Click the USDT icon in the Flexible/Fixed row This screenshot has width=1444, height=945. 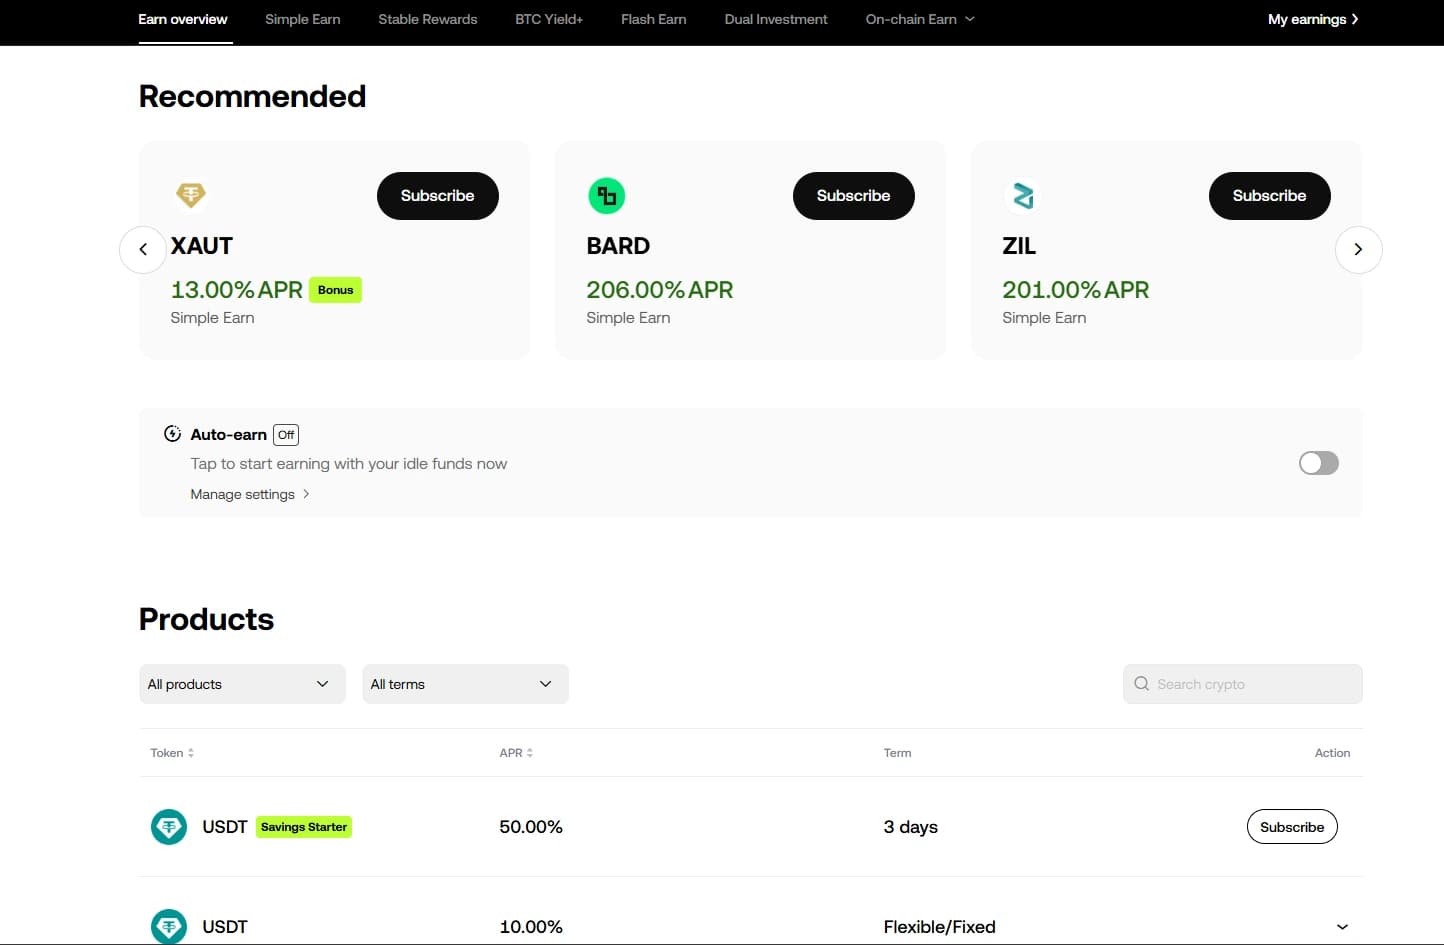coord(169,927)
